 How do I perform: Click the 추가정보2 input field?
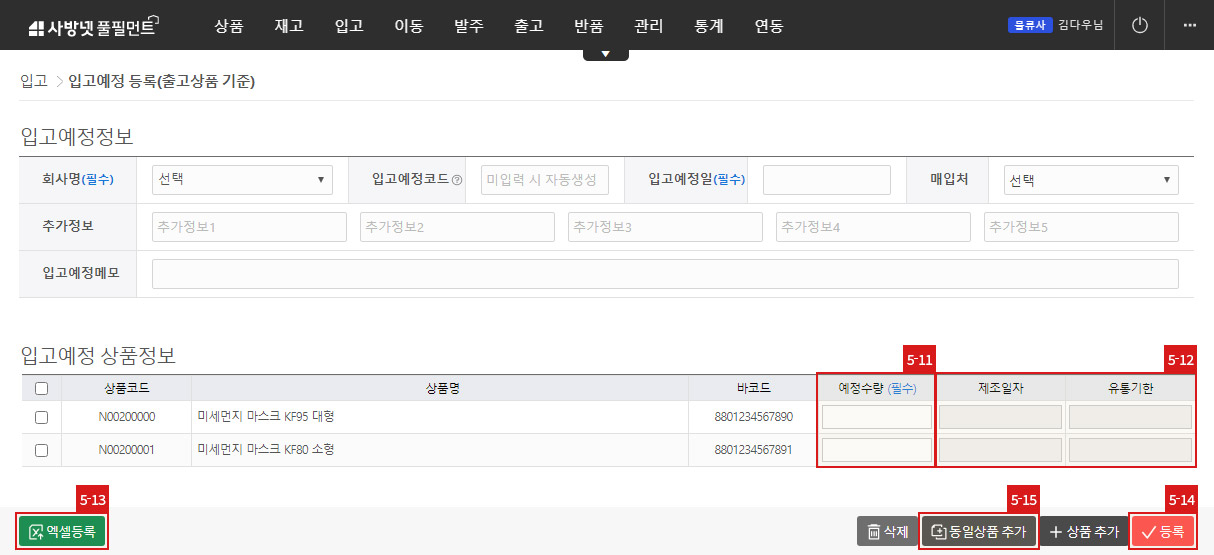point(457,227)
